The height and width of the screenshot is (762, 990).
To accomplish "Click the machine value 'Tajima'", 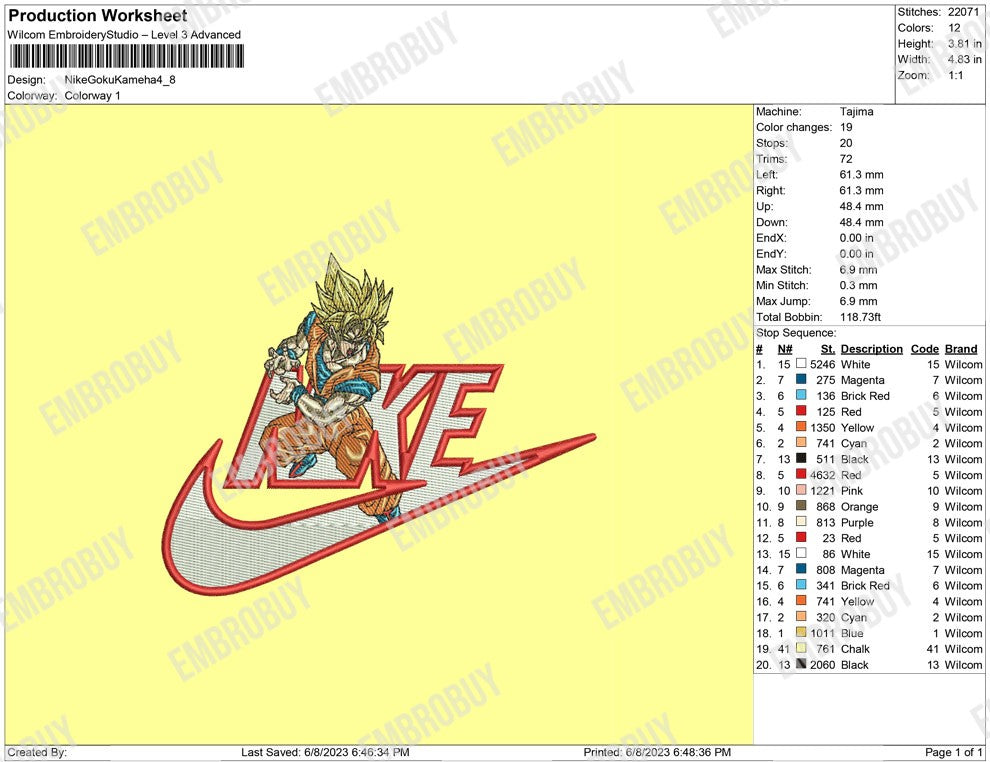I will pos(856,111).
